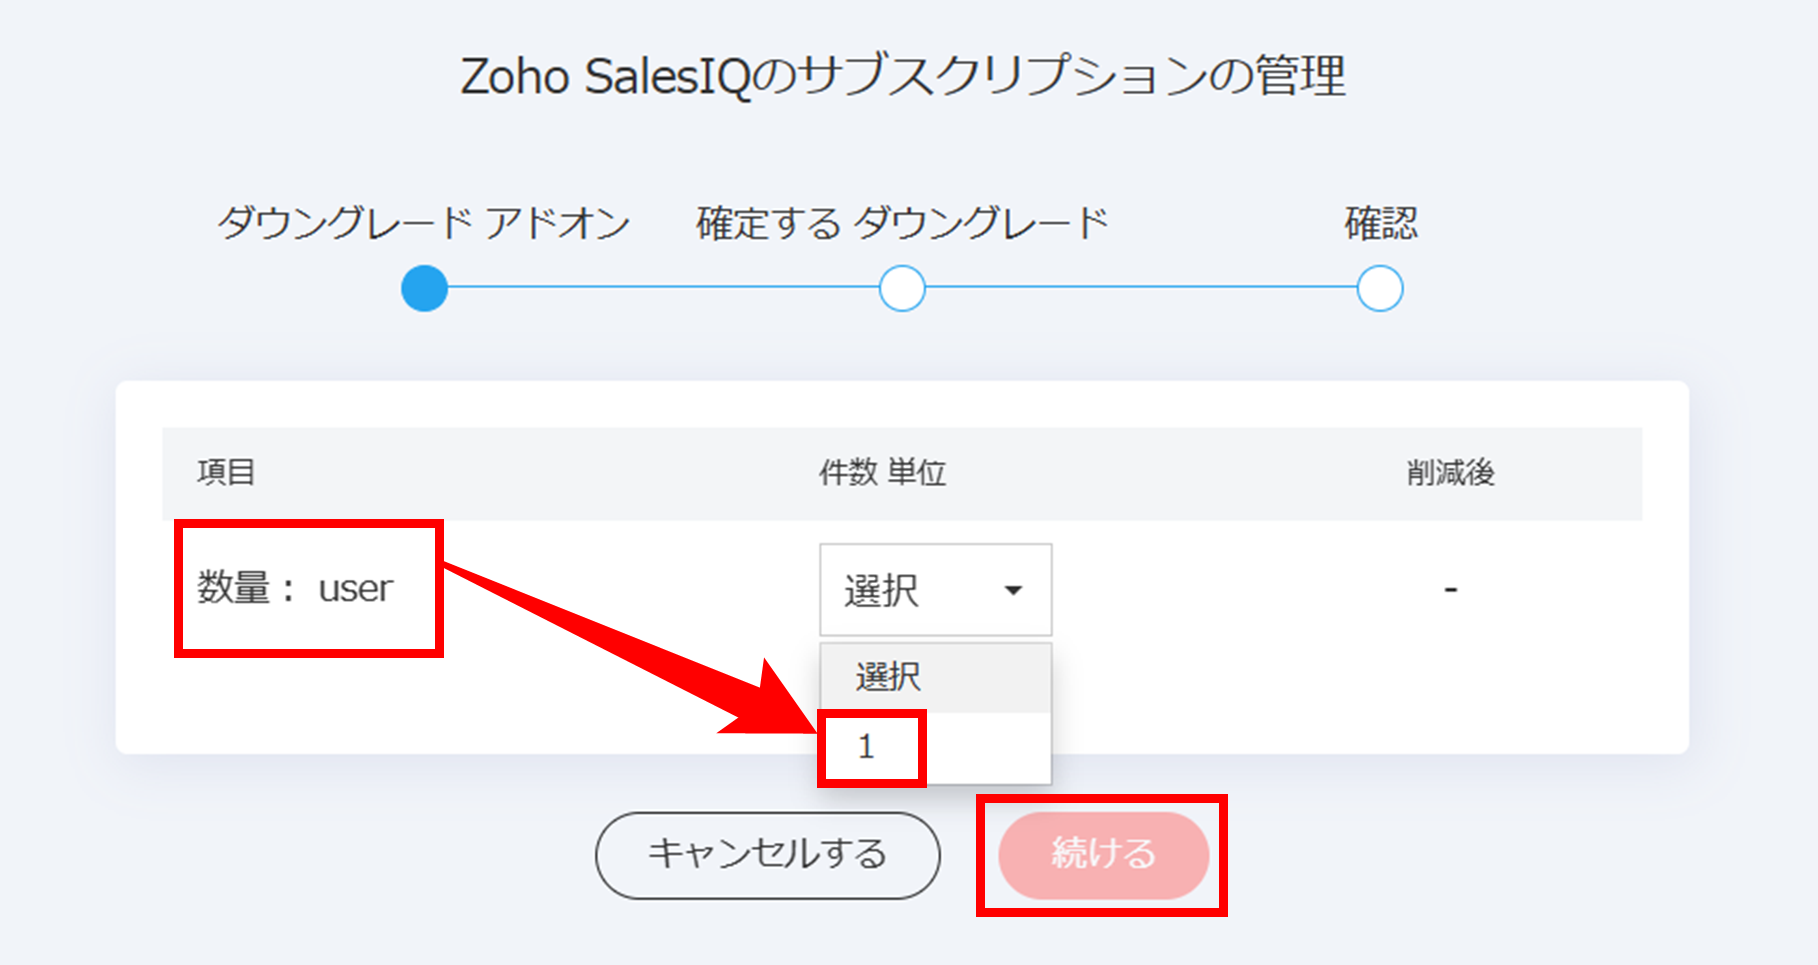The height and width of the screenshot is (965, 1818).
Task: Select the ダウングレード アドオン step label
Action: click(x=424, y=222)
